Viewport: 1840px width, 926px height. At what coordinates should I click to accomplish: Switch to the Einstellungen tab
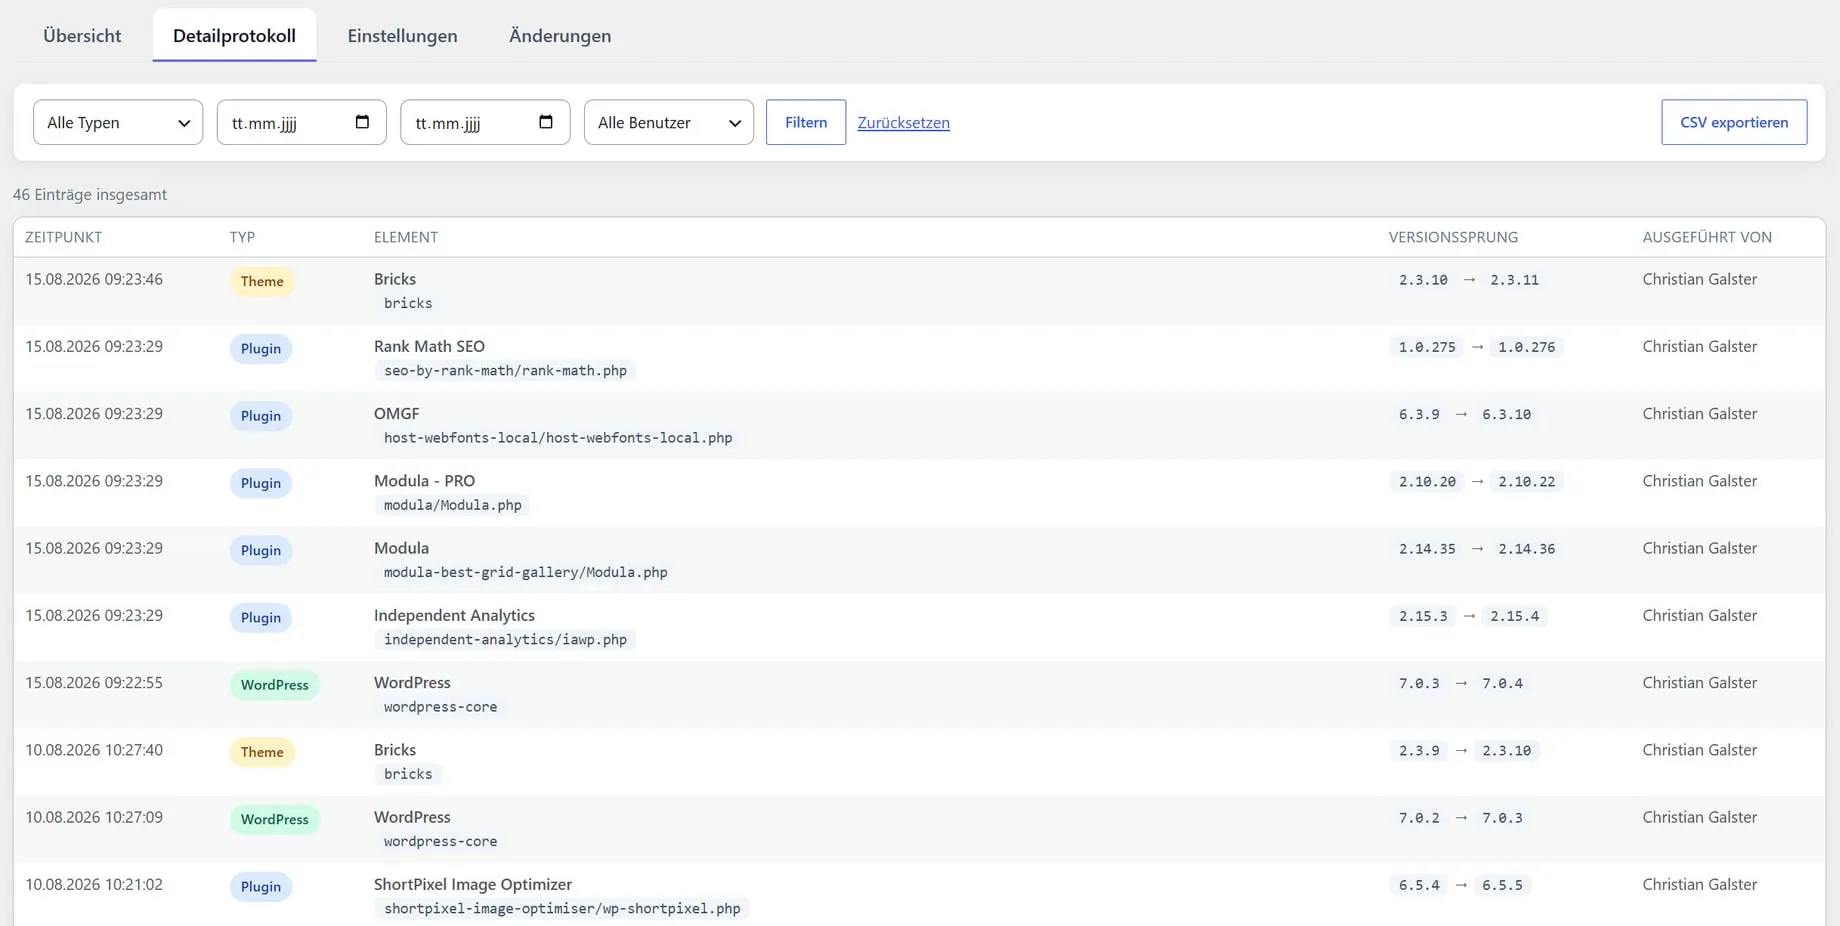[x=402, y=35]
